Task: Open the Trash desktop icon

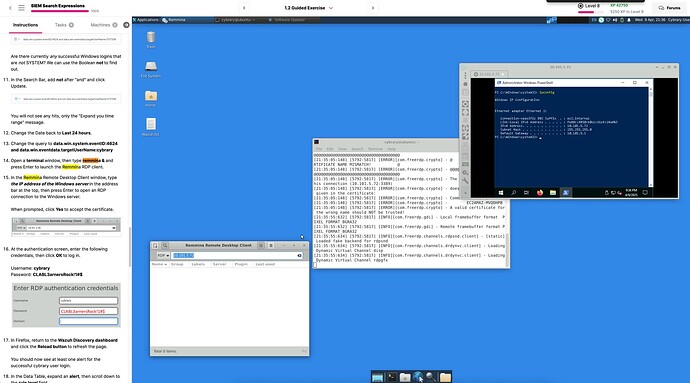Action: pyautogui.click(x=151, y=39)
